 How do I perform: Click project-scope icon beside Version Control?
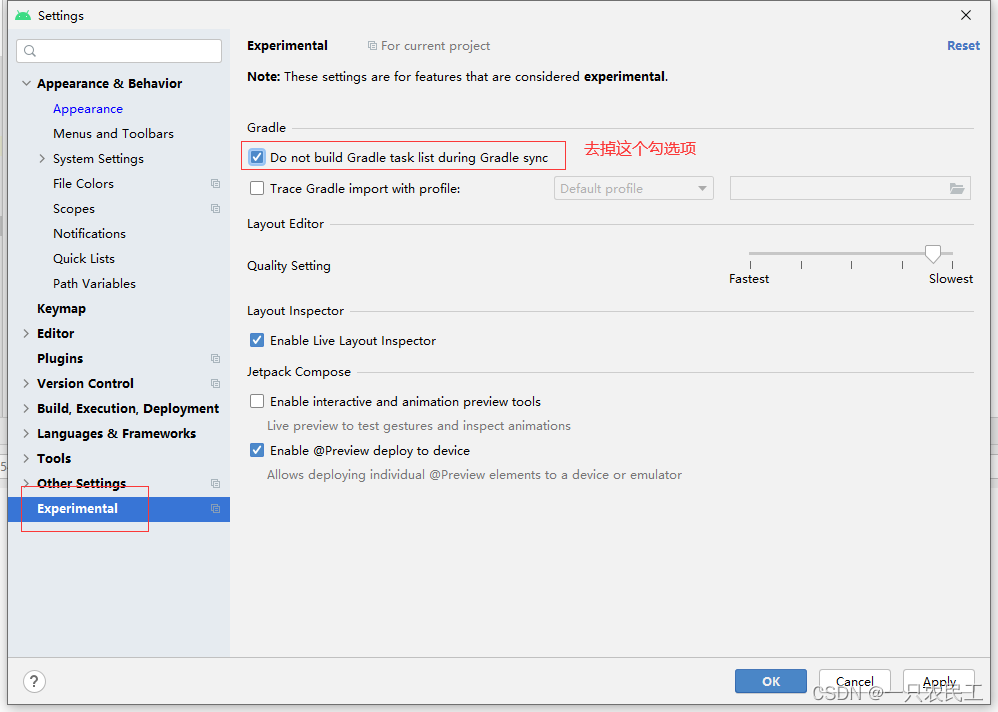tap(215, 384)
